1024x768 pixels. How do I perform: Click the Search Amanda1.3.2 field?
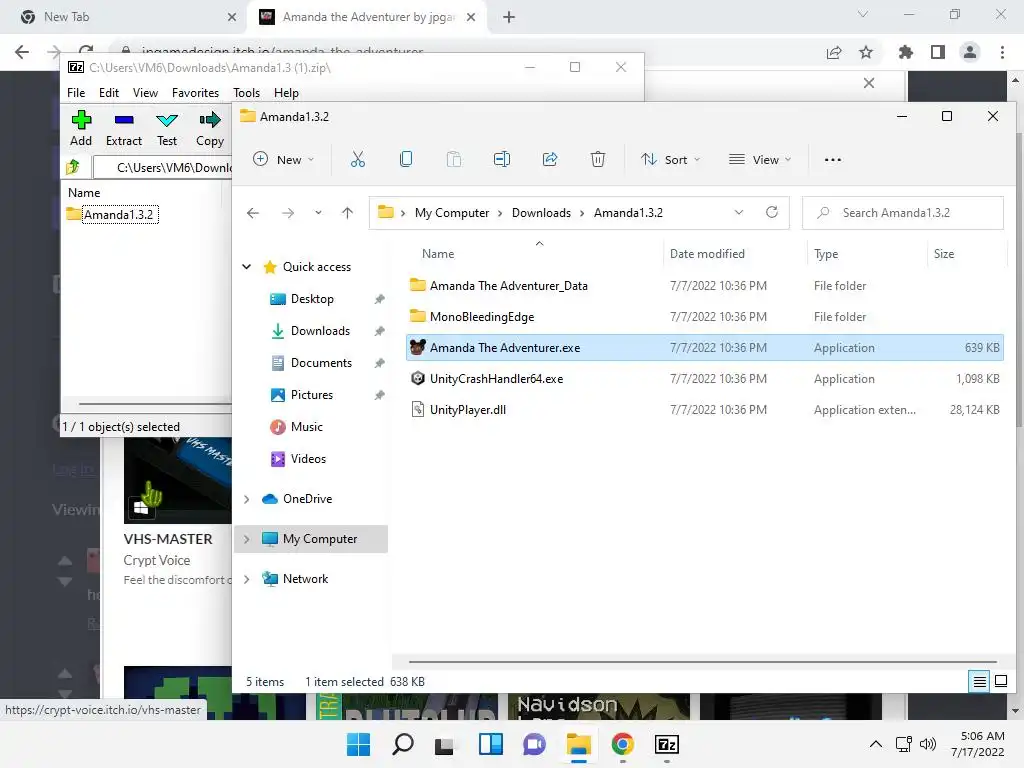coord(903,213)
